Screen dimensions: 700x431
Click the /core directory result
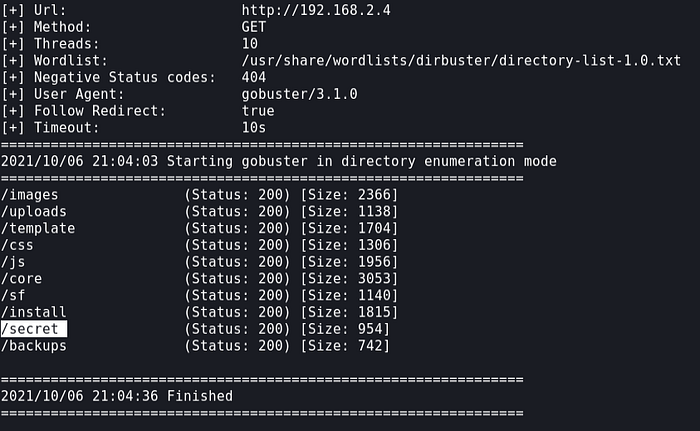(x=22, y=279)
